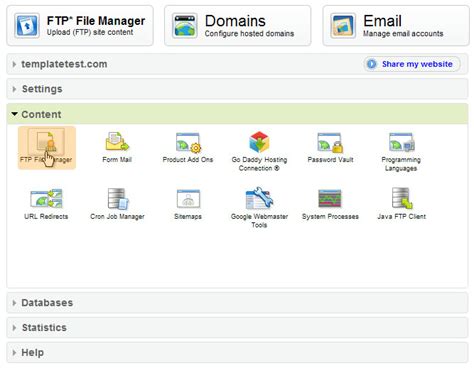
Task: Open the Sitemaps icon
Action: (188, 199)
